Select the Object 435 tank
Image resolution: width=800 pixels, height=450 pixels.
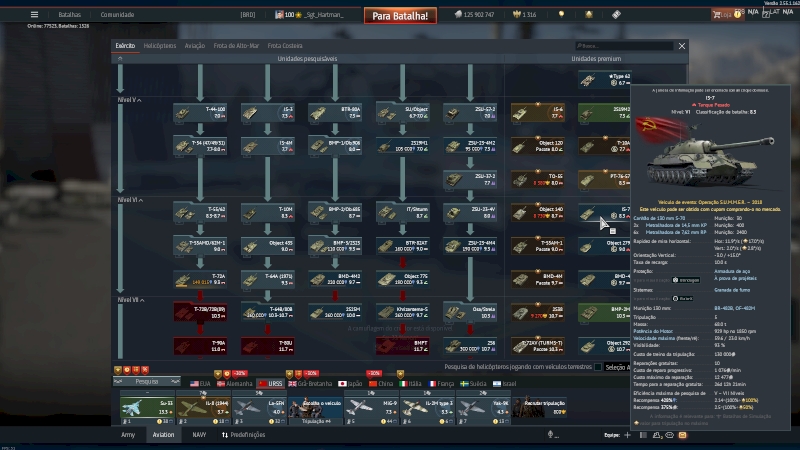[268, 246]
